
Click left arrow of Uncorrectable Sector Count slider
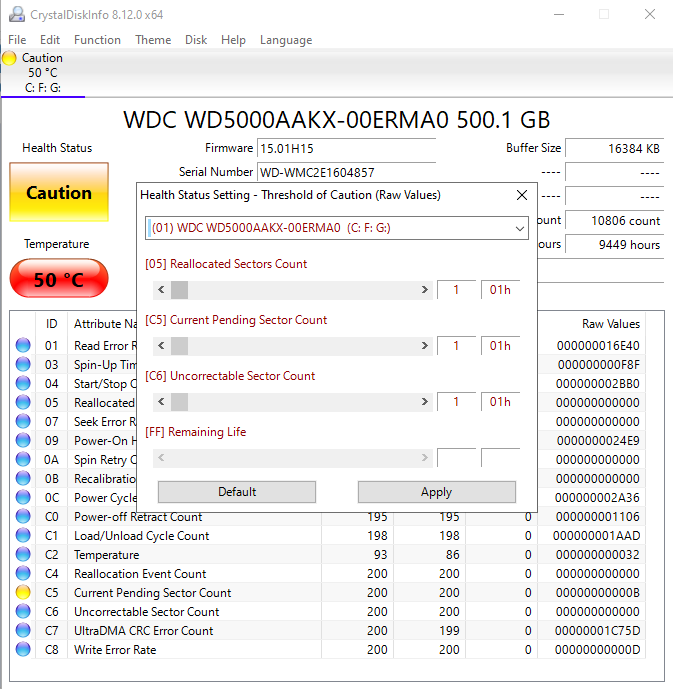point(161,402)
